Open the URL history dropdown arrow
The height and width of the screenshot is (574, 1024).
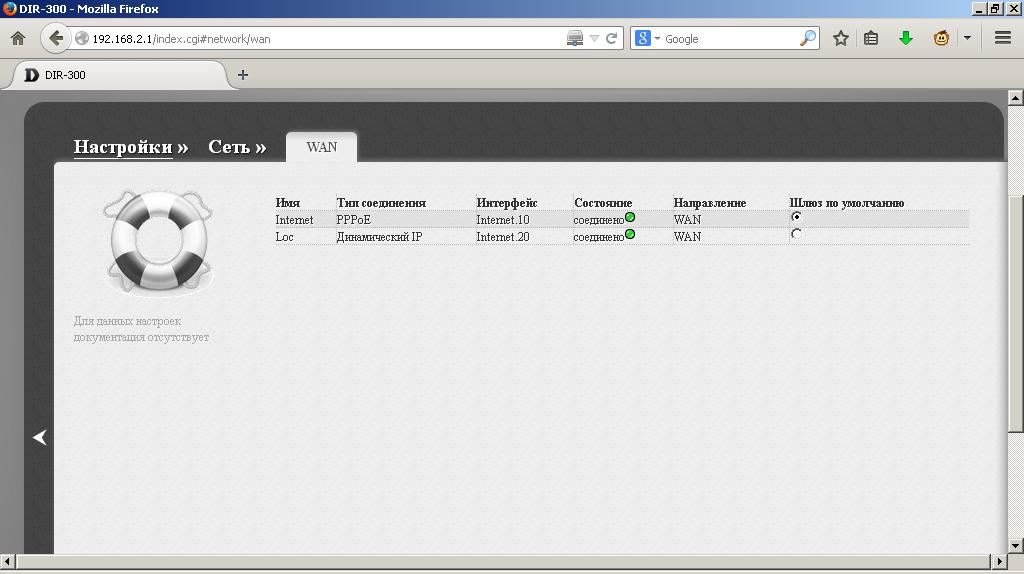coord(594,39)
